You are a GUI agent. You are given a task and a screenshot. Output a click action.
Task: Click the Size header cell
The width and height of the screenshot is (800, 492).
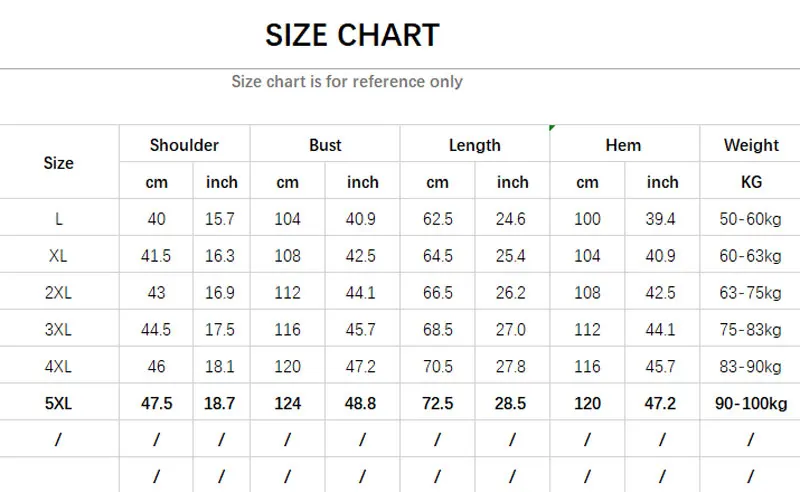tap(59, 163)
